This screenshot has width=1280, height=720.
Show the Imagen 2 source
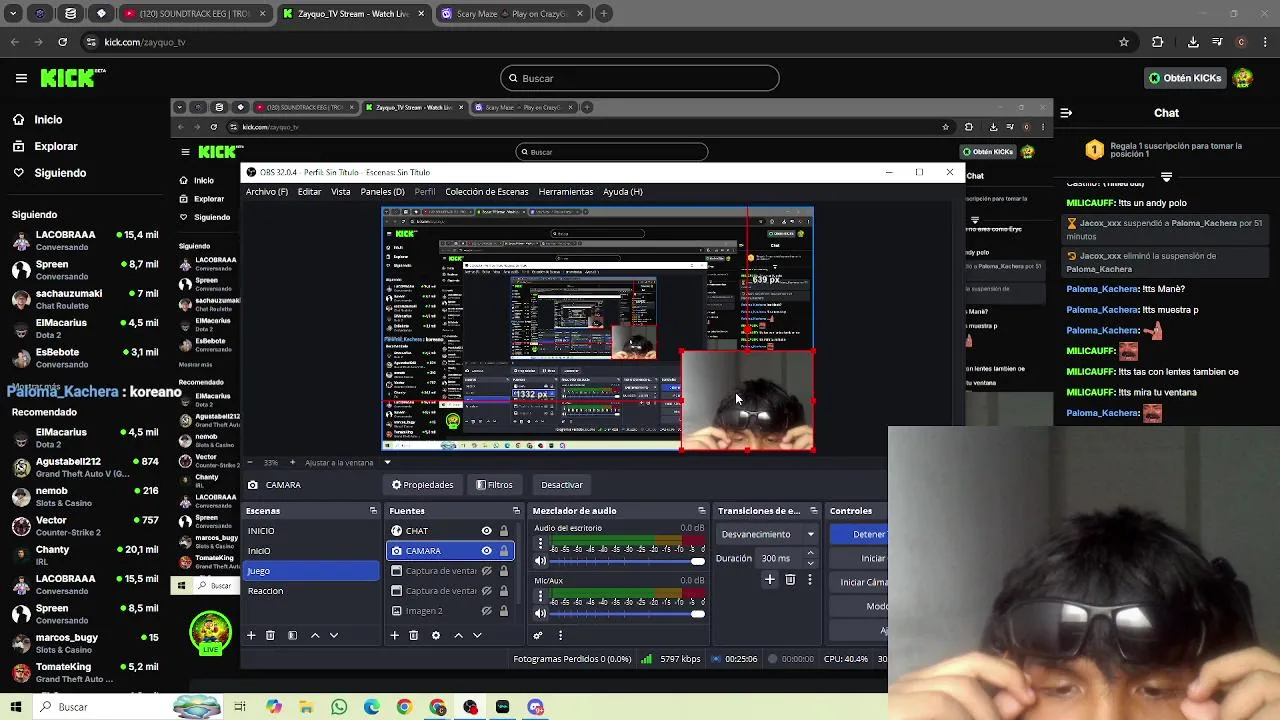pos(487,611)
